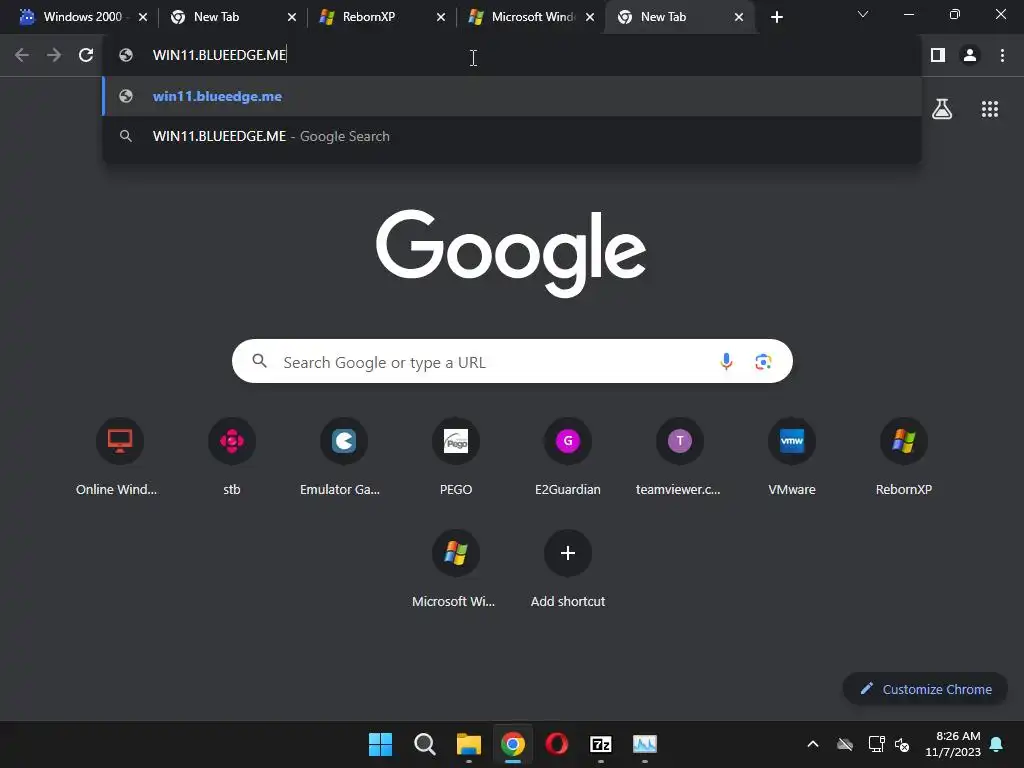Image resolution: width=1024 pixels, height=768 pixels.
Task: Close the active New Tab
Action: [x=739, y=17]
